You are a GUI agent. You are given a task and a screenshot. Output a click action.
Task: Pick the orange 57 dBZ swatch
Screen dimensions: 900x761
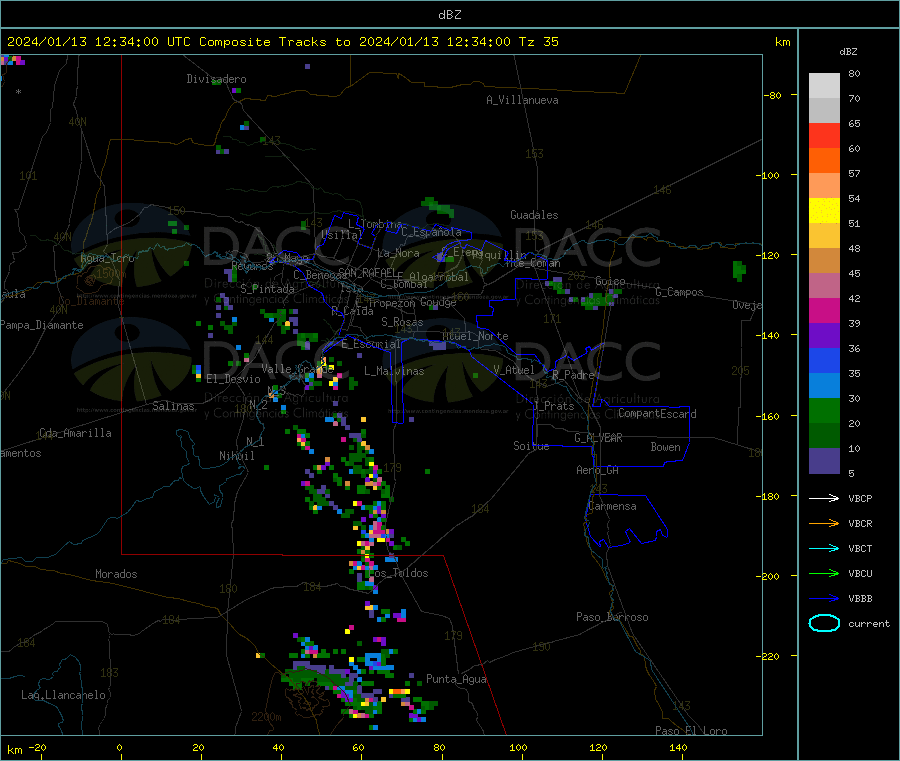[x=824, y=161]
